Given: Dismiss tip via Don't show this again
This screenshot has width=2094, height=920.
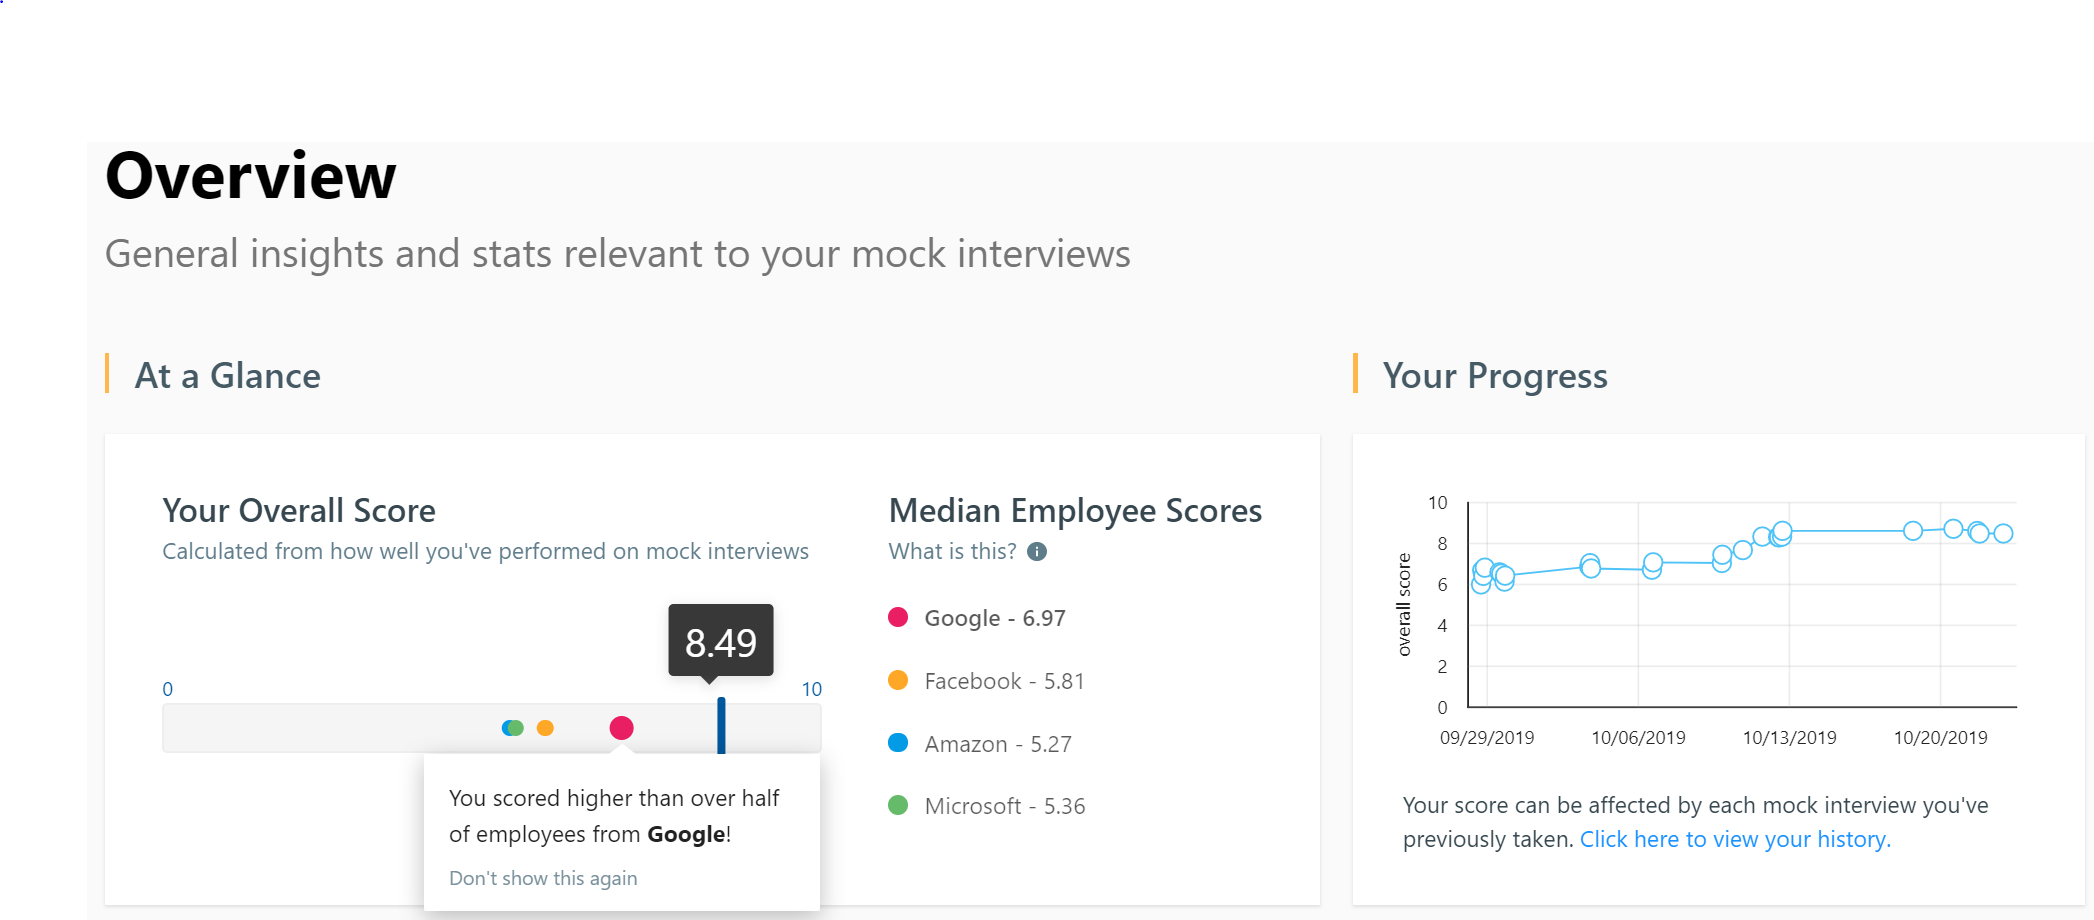Looking at the screenshot, I should [x=543, y=878].
